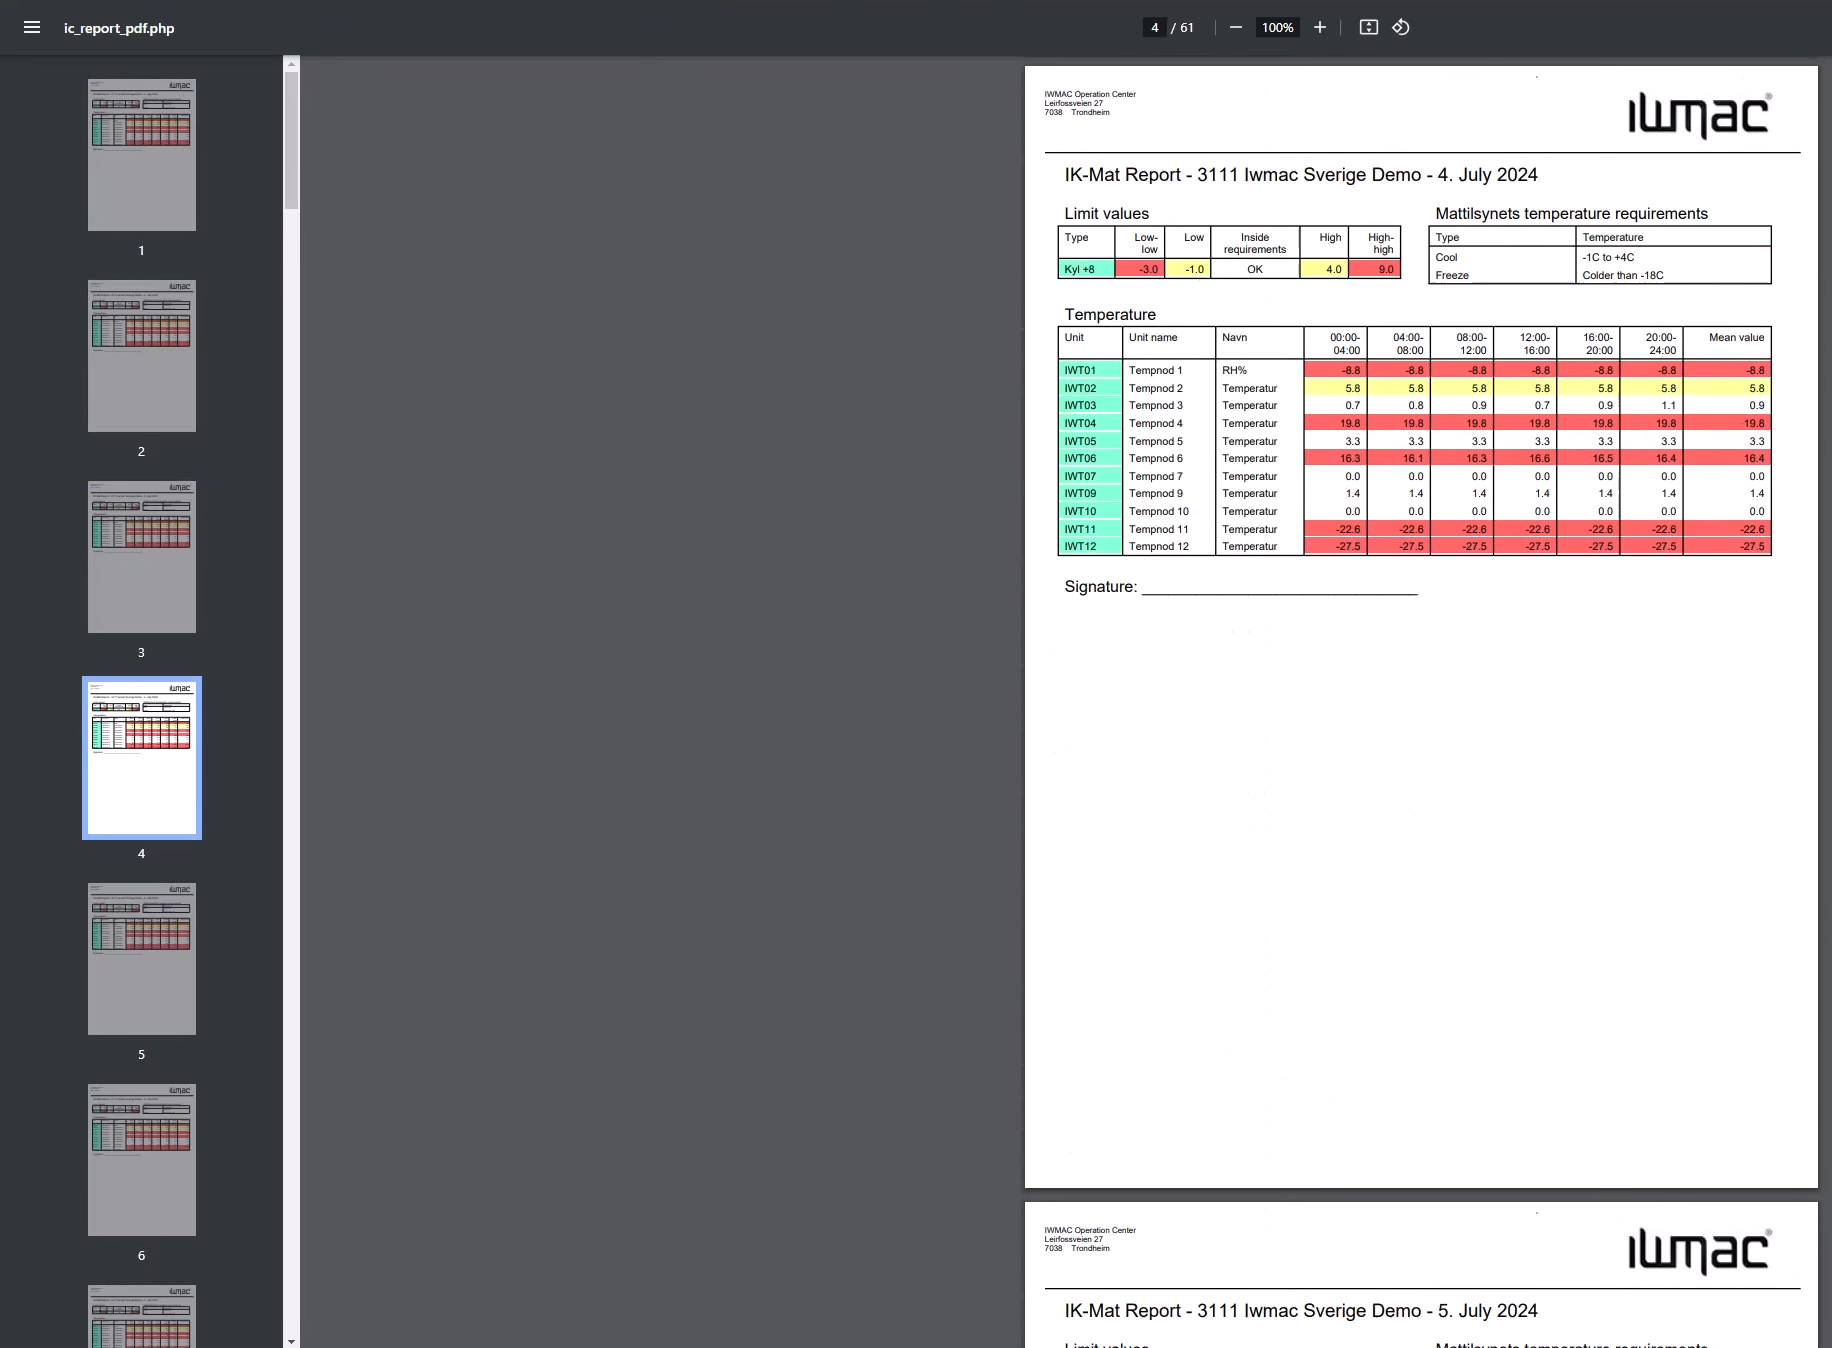Click the Iwmac logo on page 4
The image size is (1832, 1348).
(1700, 114)
